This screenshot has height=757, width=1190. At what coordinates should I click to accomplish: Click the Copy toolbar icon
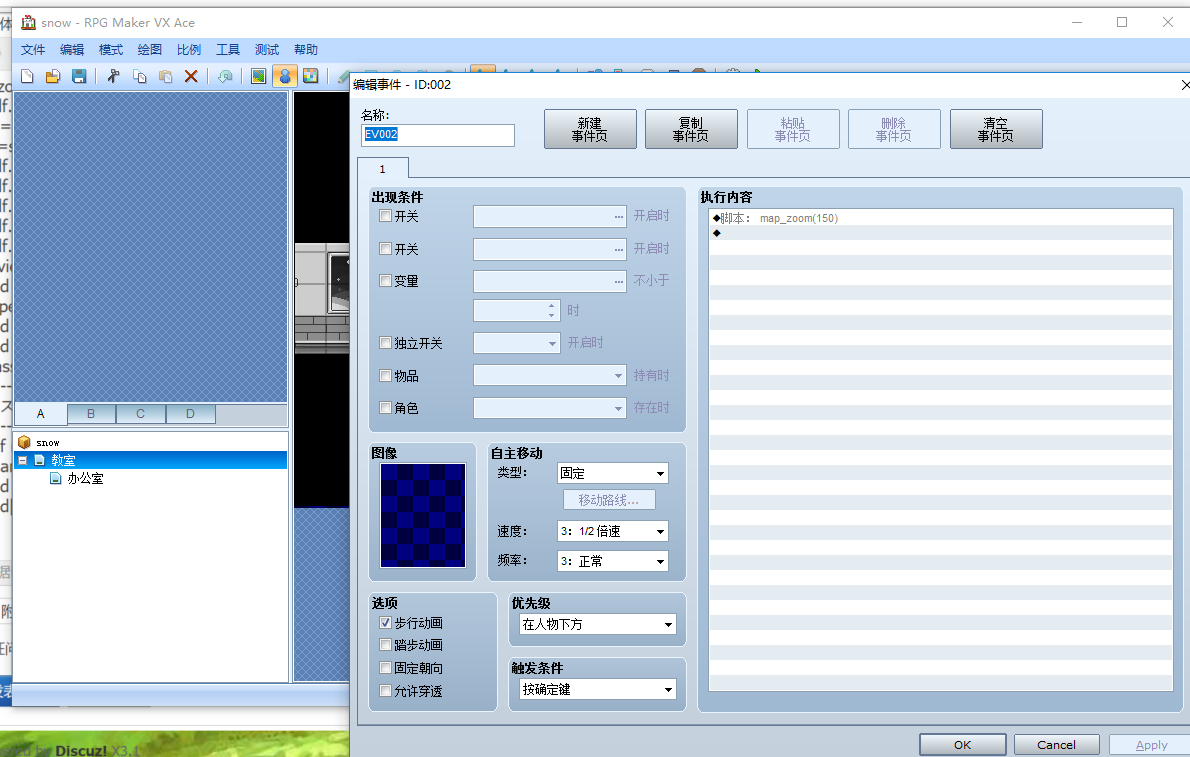140,76
